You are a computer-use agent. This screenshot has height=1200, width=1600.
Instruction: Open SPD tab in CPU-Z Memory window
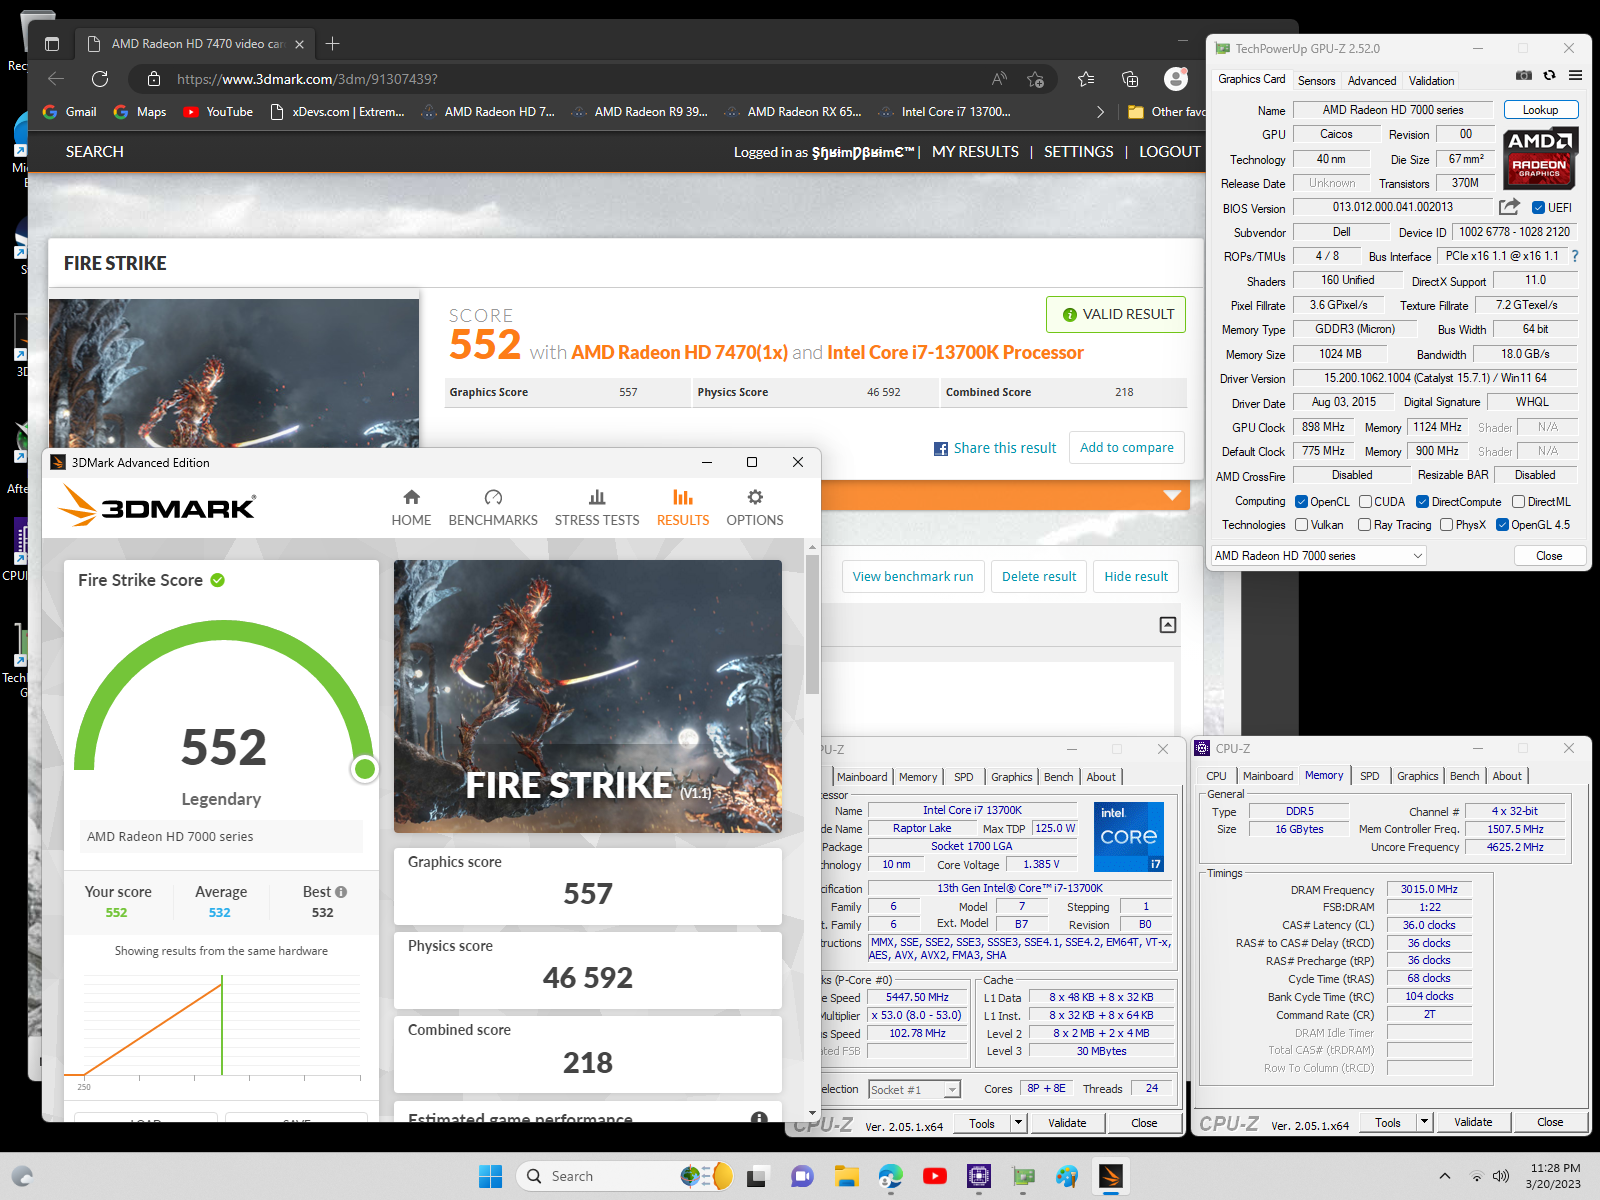pyautogui.click(x=1369, y=776)
